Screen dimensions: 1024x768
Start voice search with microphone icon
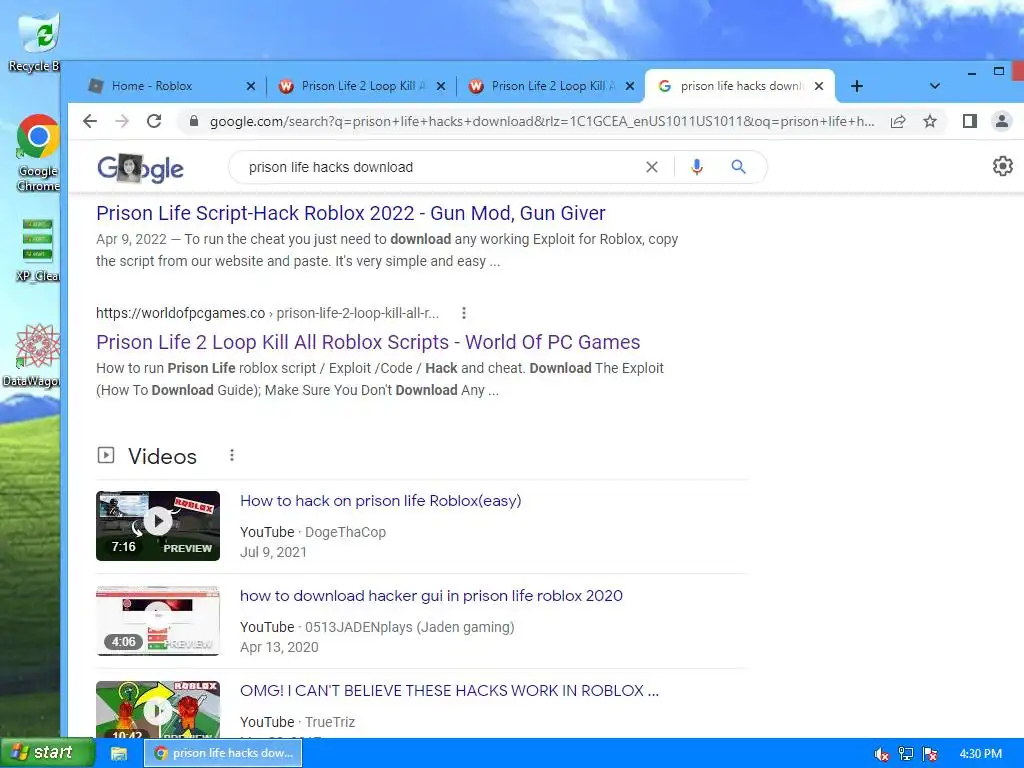[697, 167]
